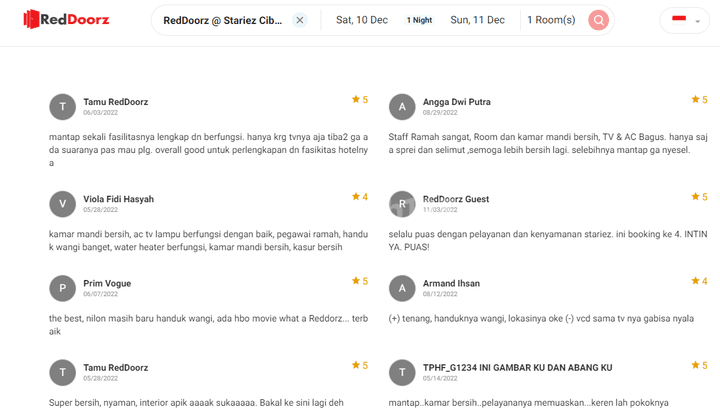Select the Sat, 10 Dec check-in date
This screenshot has width=720, height=420.
(362, 20)
